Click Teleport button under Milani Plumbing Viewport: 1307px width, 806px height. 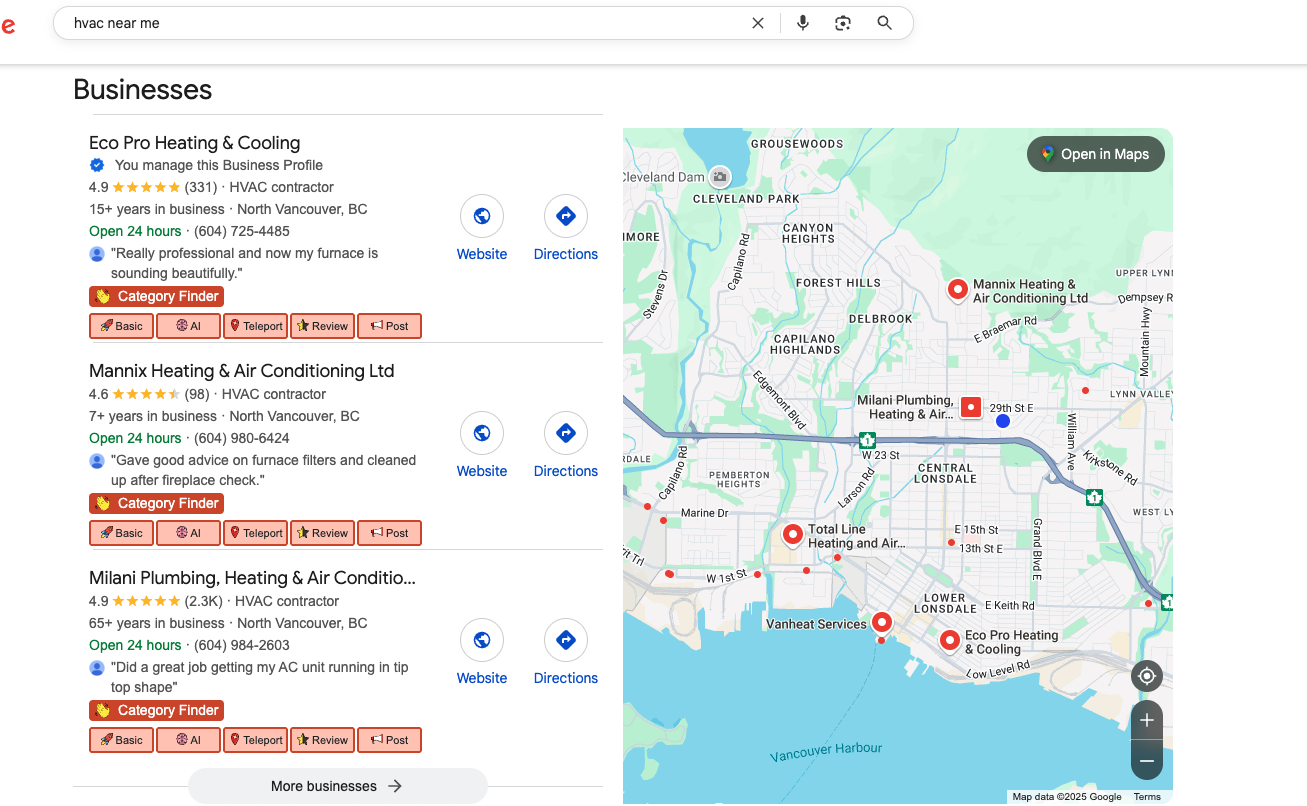tap(255, 740)
